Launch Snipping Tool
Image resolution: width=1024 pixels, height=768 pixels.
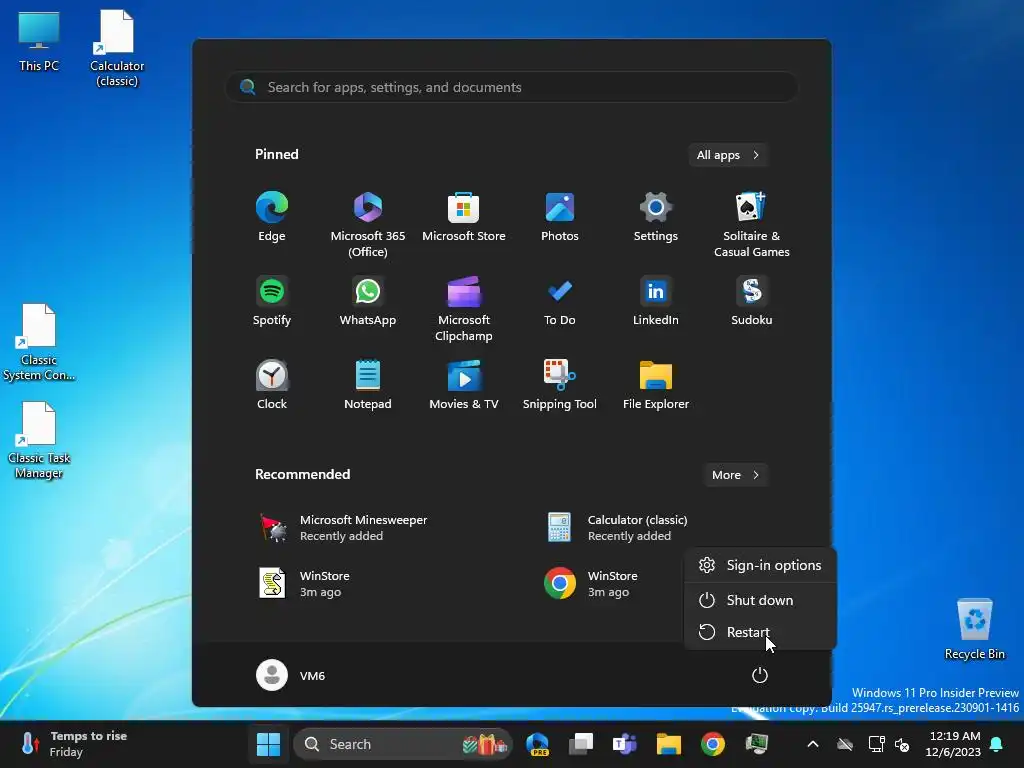pos(560,385)
